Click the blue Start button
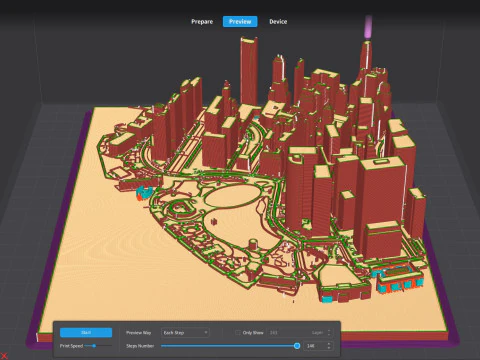This screenshot has height=360, width=480. click(86, 332)
